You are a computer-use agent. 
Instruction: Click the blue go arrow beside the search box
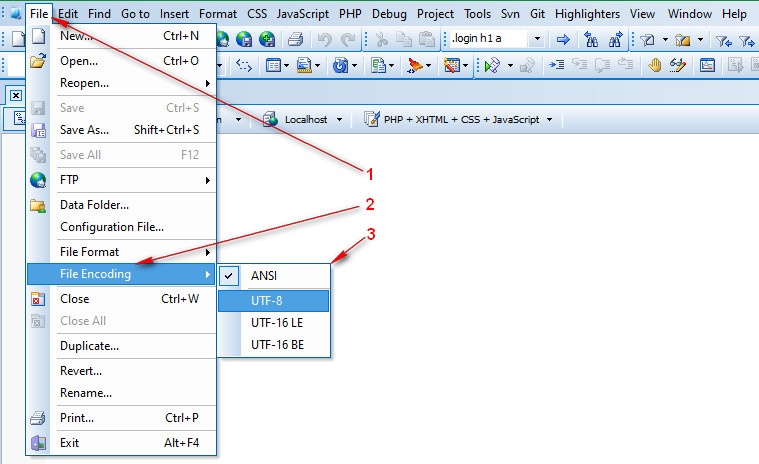click(562, 40)
